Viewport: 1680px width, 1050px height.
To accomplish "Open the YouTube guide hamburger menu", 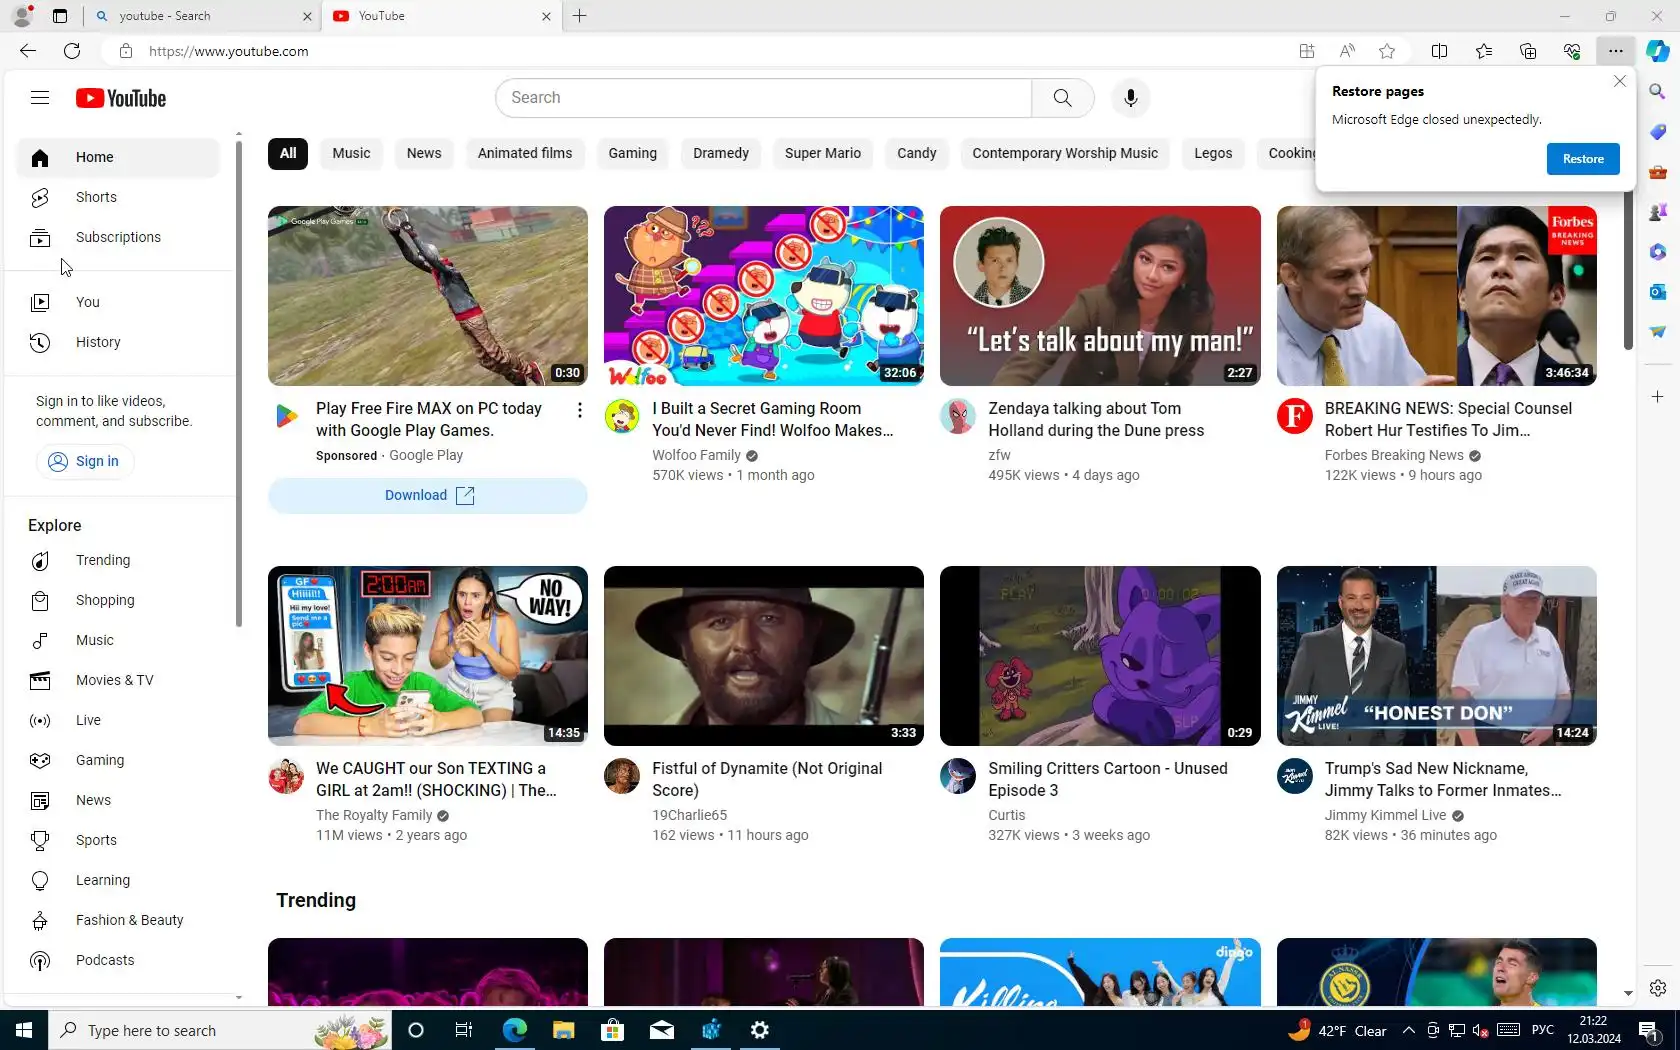I will (40, 98).
